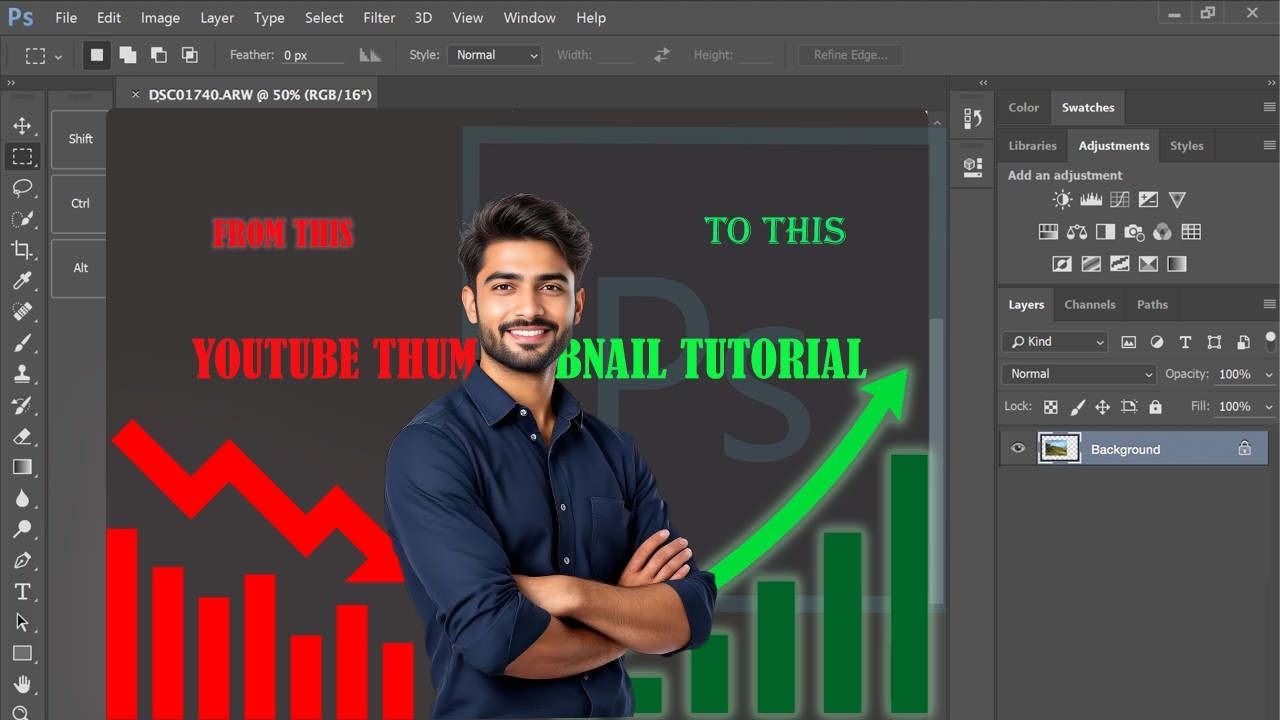Viewport: 1280px width, 720px height.
Task: Open the Fill slider dropdown arrow
Action: pos(1269,407)
